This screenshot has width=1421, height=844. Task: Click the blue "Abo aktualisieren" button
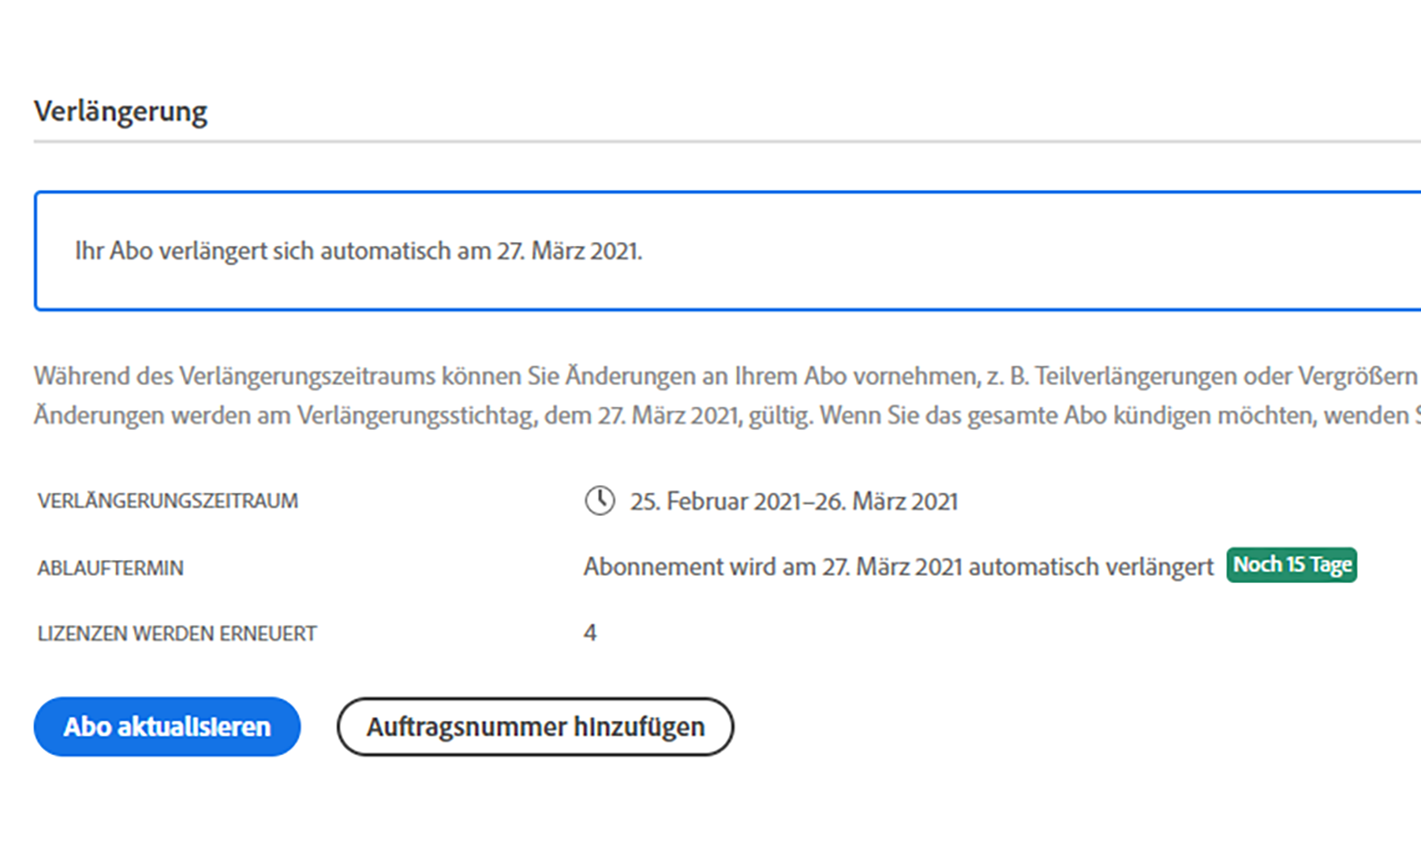(x=167, y=727)
